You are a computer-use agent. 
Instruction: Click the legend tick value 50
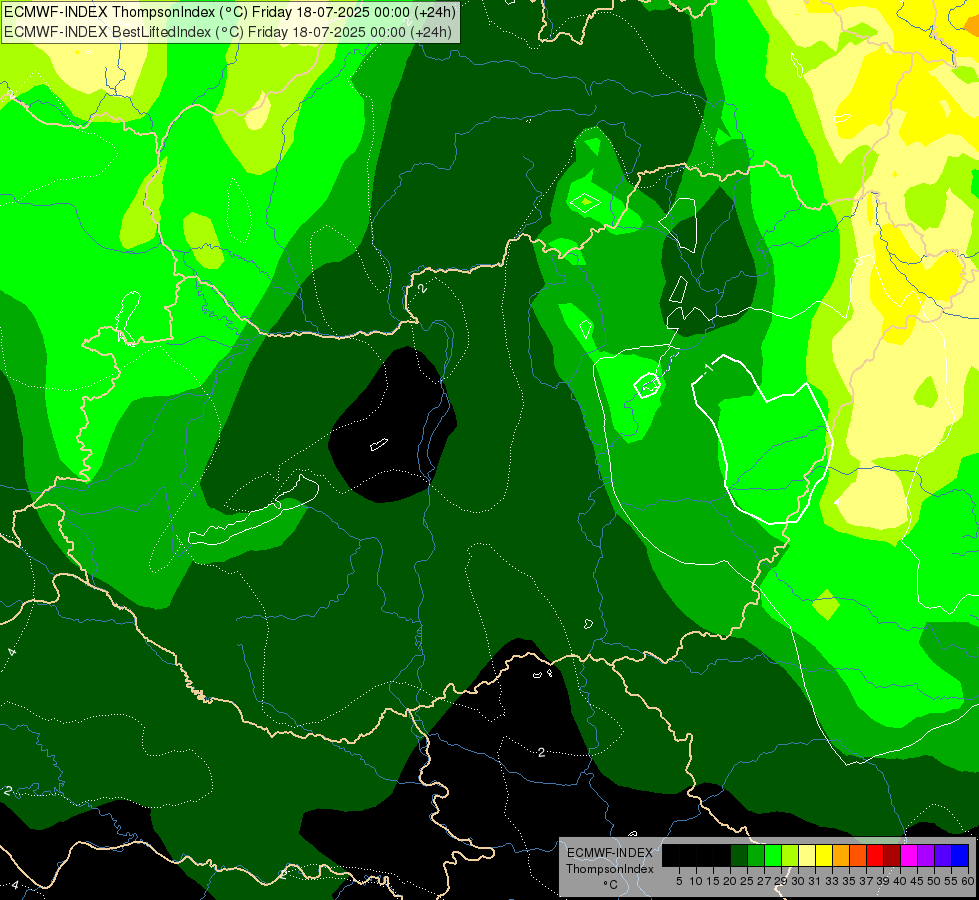pos(934,881)
